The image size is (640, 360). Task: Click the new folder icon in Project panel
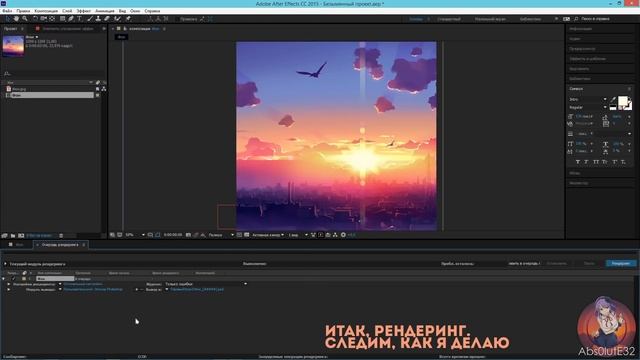click(13, 236)
